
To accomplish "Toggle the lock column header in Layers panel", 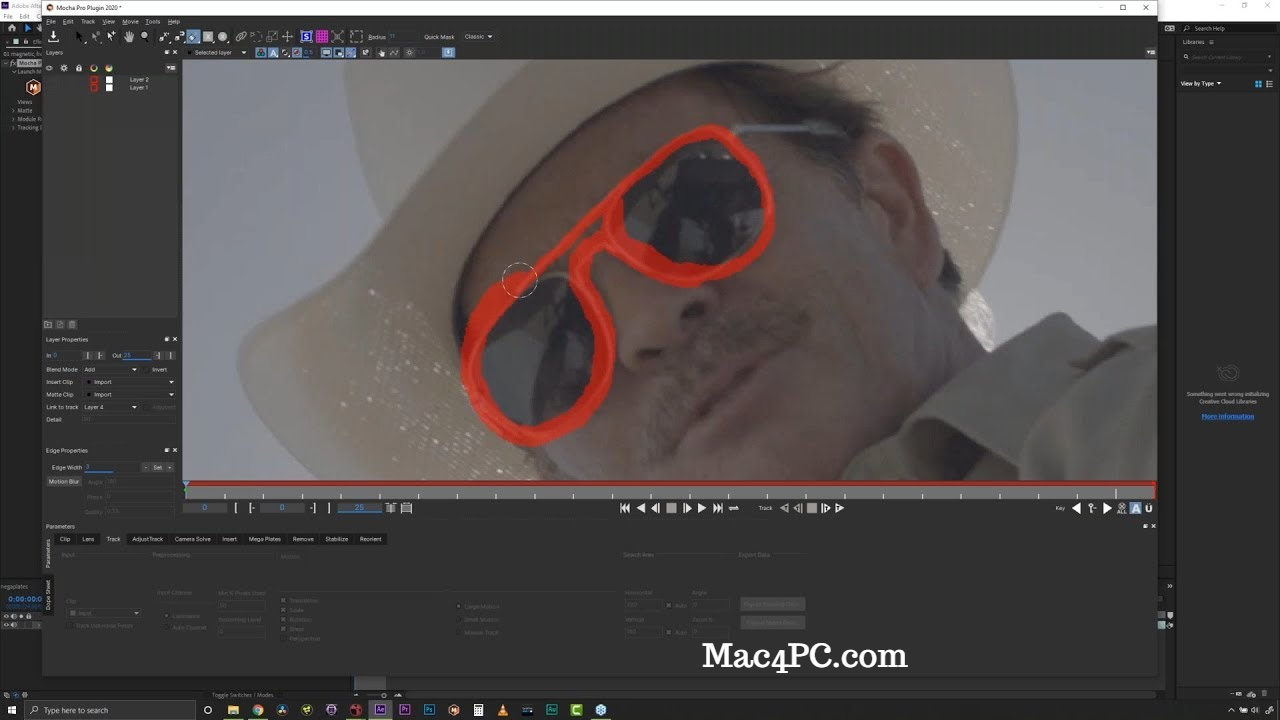I will click(x=79, y=68).
